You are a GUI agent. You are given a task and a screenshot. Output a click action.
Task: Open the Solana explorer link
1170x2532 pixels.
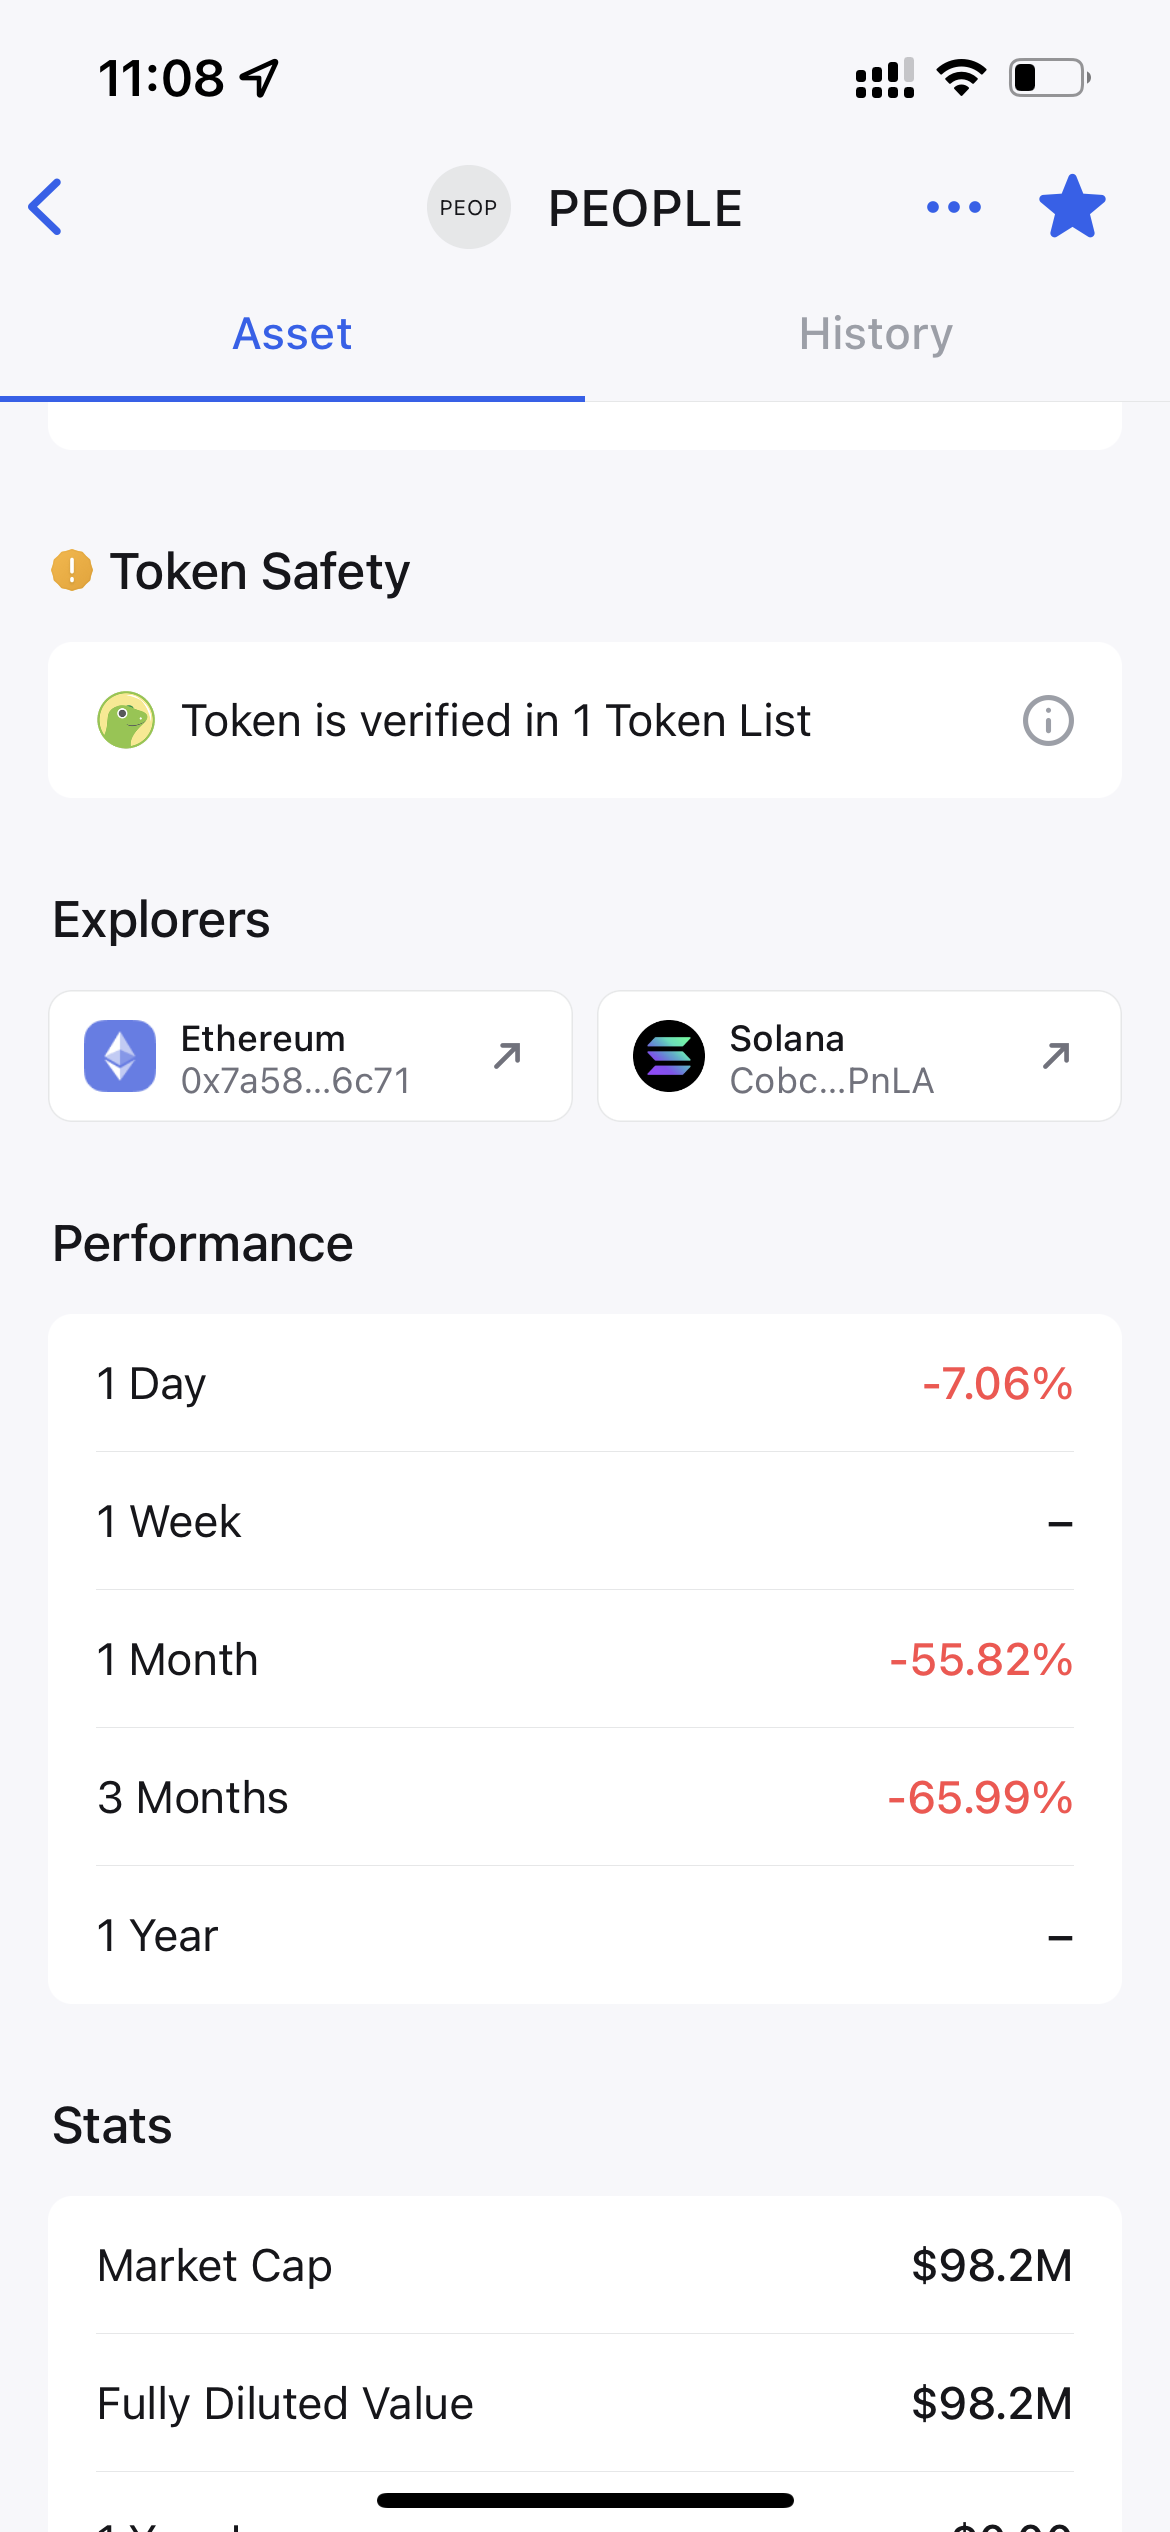(x=859, y=1056)
